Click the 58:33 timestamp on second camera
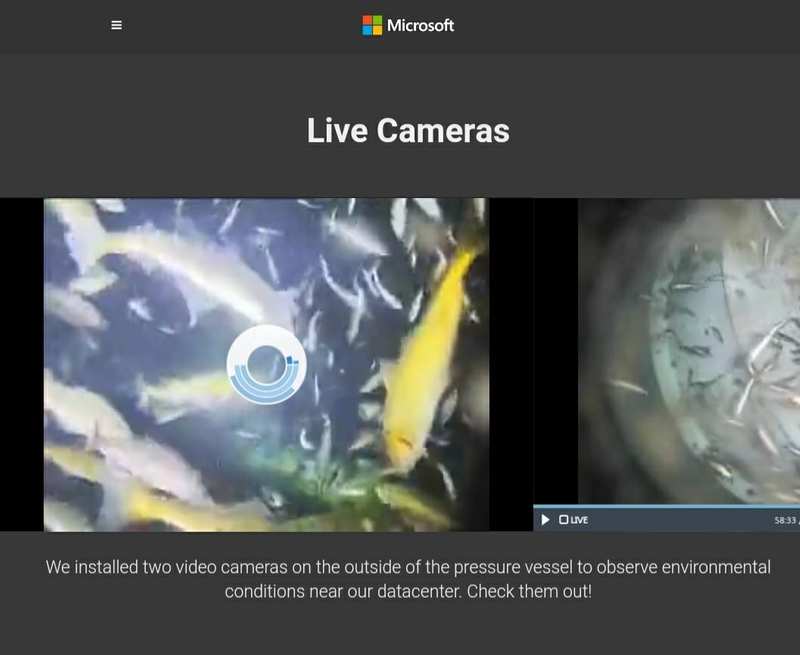Image resolution: width=800 pixels, height=655 pixels. tap(786, 520)
